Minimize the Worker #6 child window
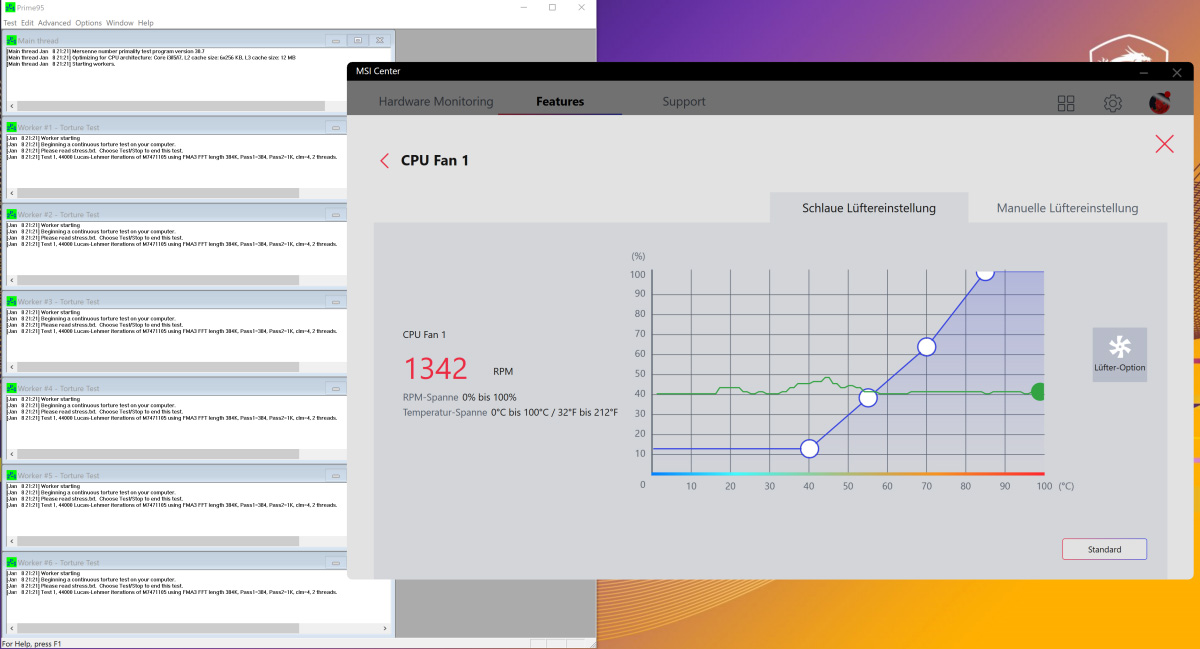The image size is (1200, 649). (x=337, y=561)
